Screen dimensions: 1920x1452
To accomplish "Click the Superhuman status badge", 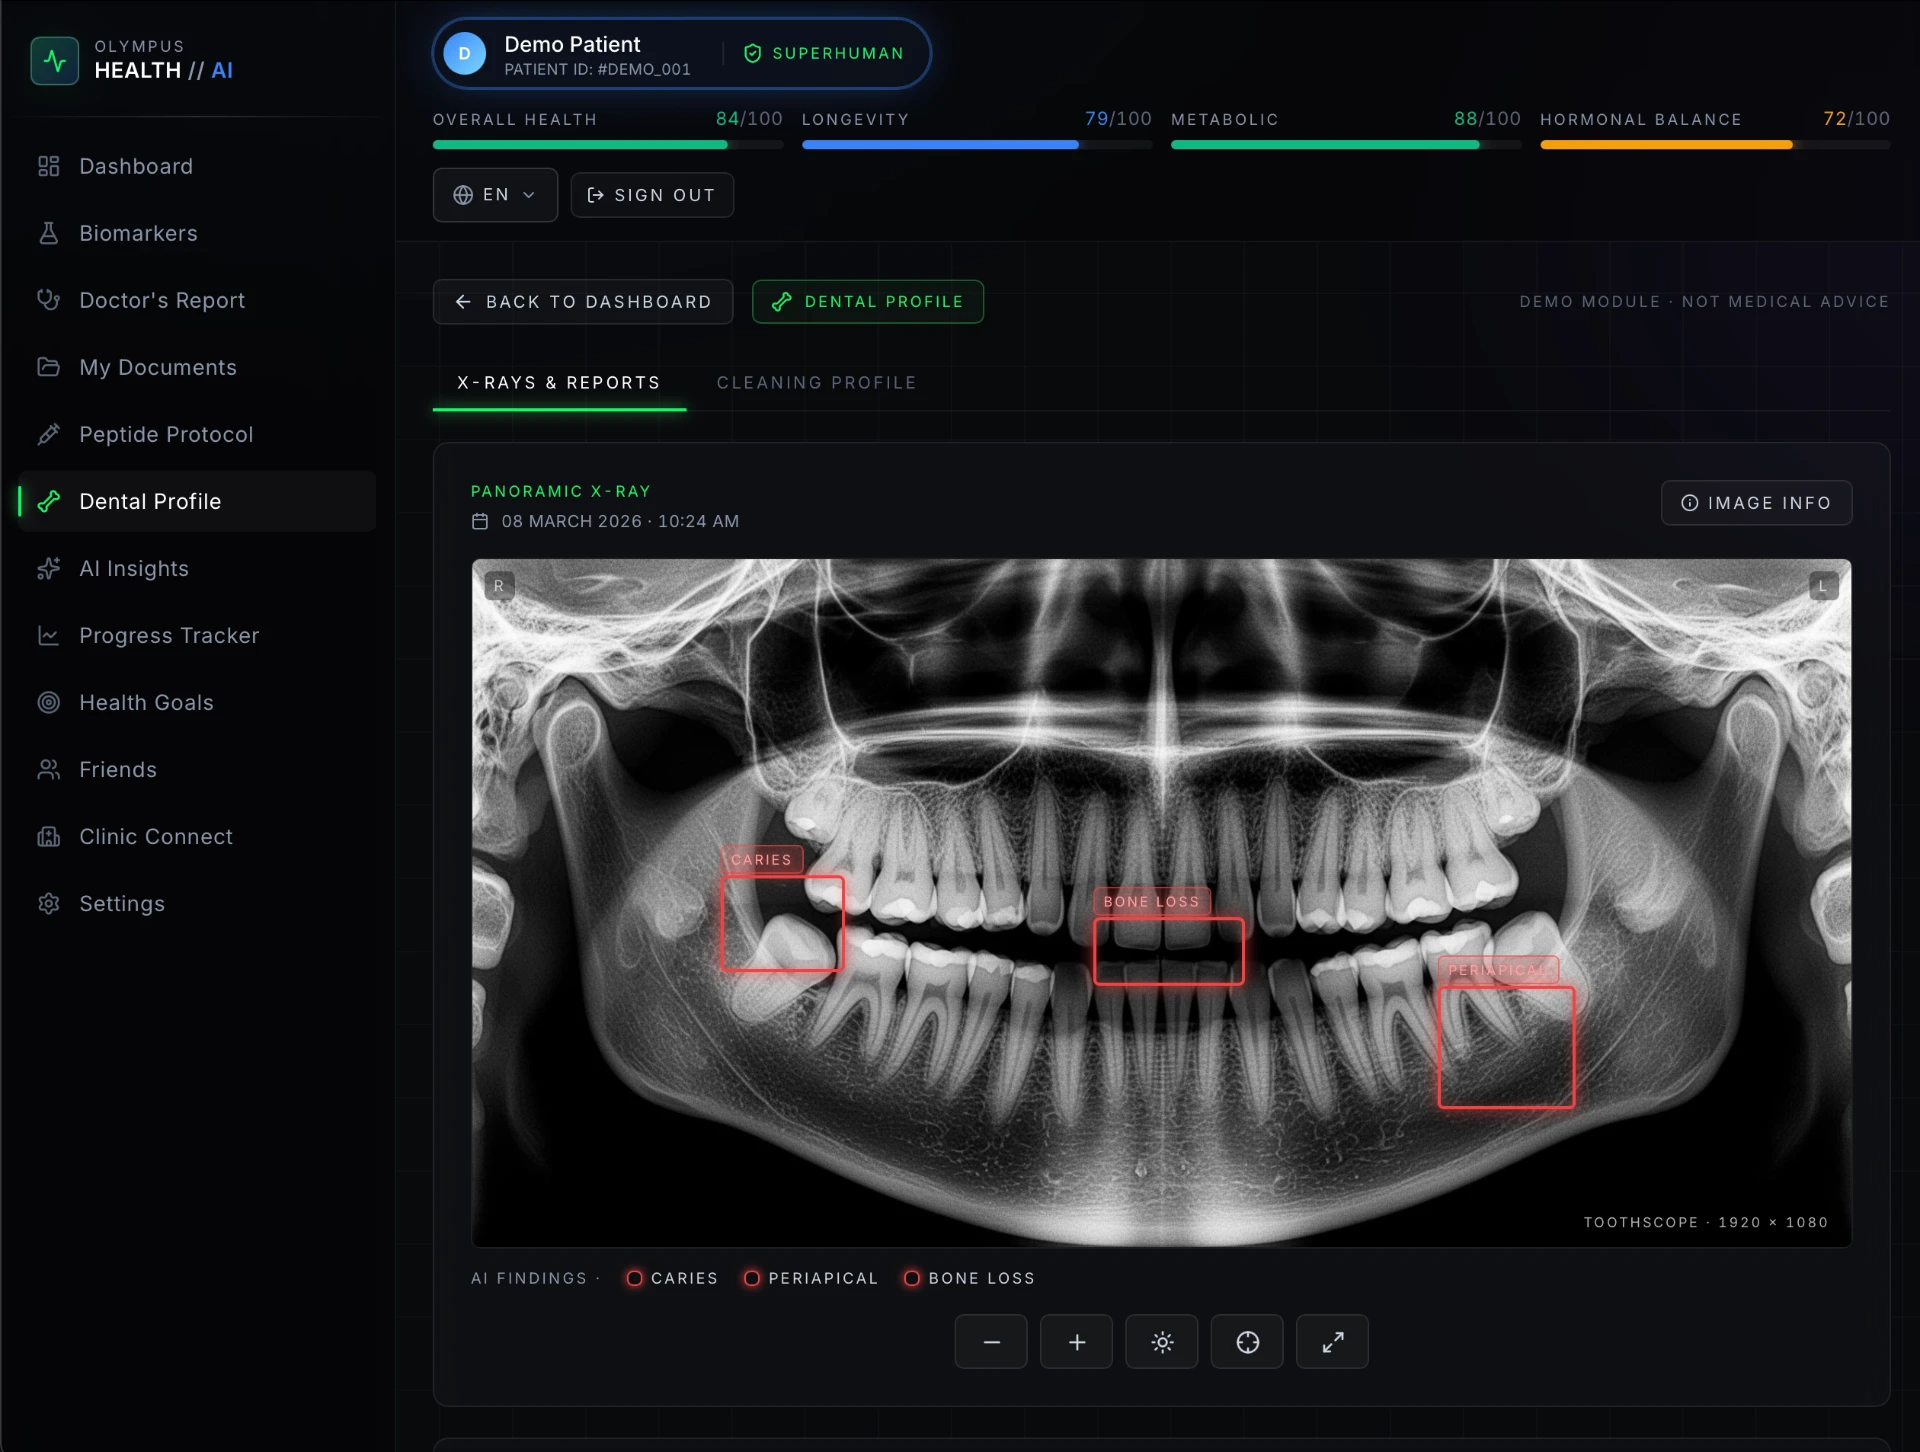I will (x=824, y=54).
